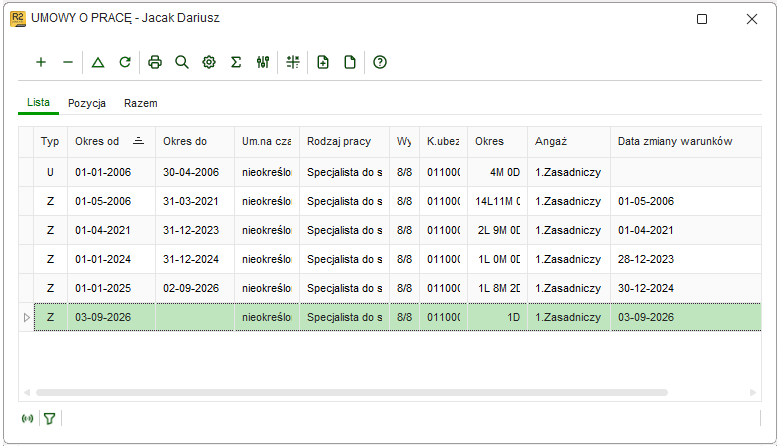
Task: Select the row with type U
Action: pyautogui.click(x=390, y=172)
